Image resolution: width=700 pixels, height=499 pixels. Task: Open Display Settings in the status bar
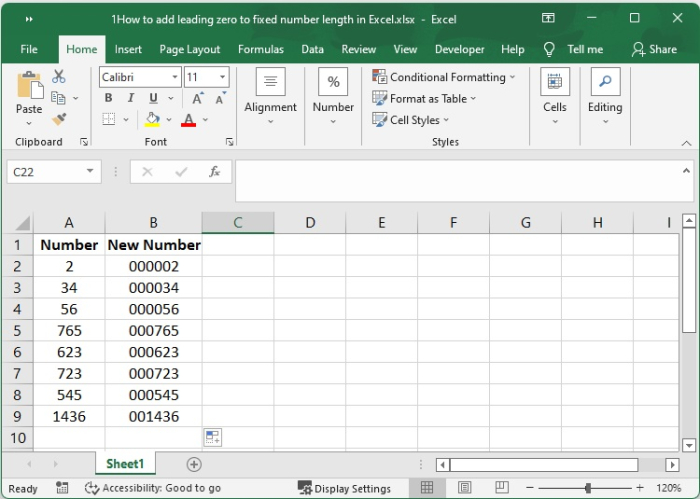pyautogui.click(x=344, y=488)
